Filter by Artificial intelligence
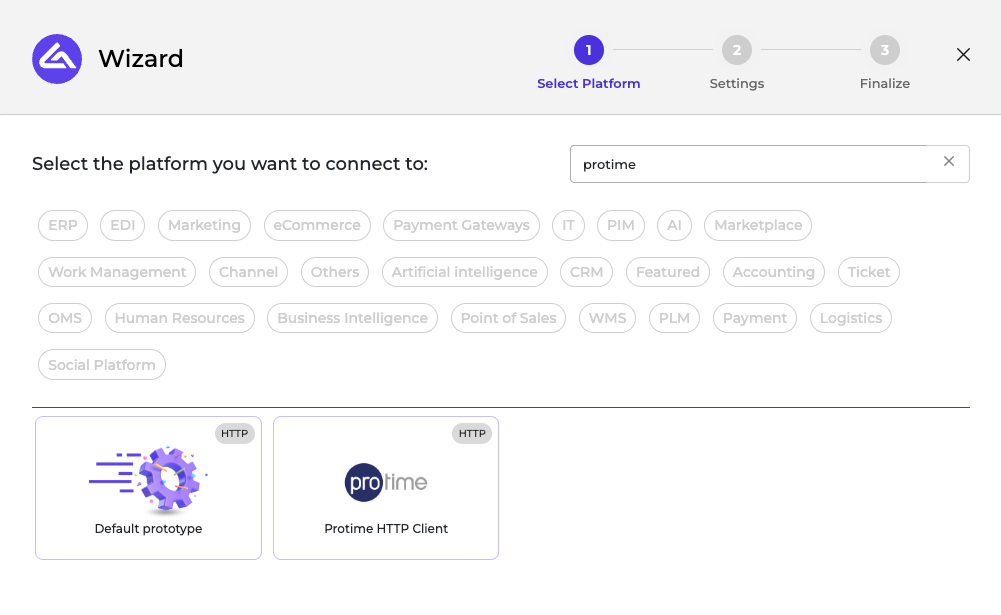1001x615 pixels. click(x=465, y=272)
